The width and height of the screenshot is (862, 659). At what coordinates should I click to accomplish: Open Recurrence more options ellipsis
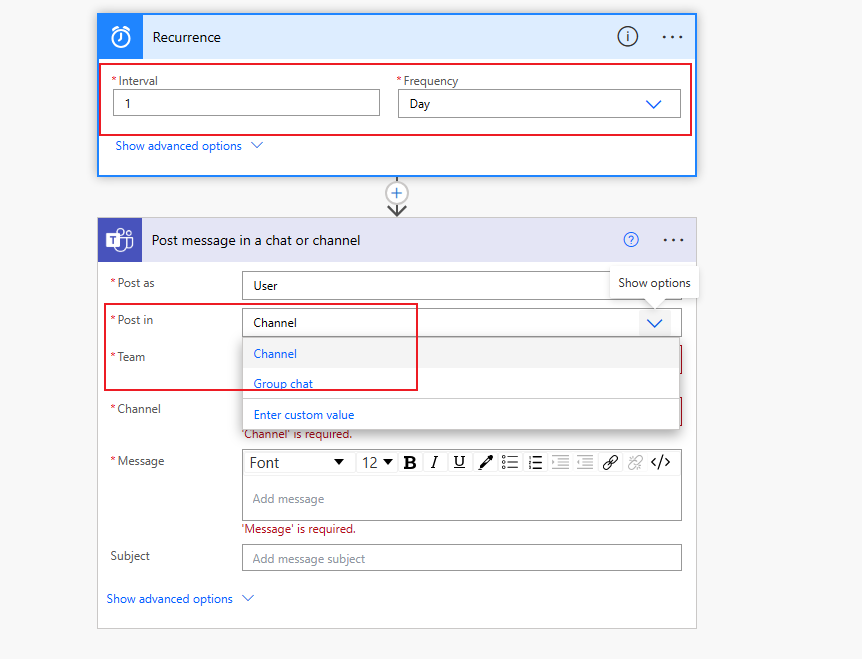coord(672,37)
